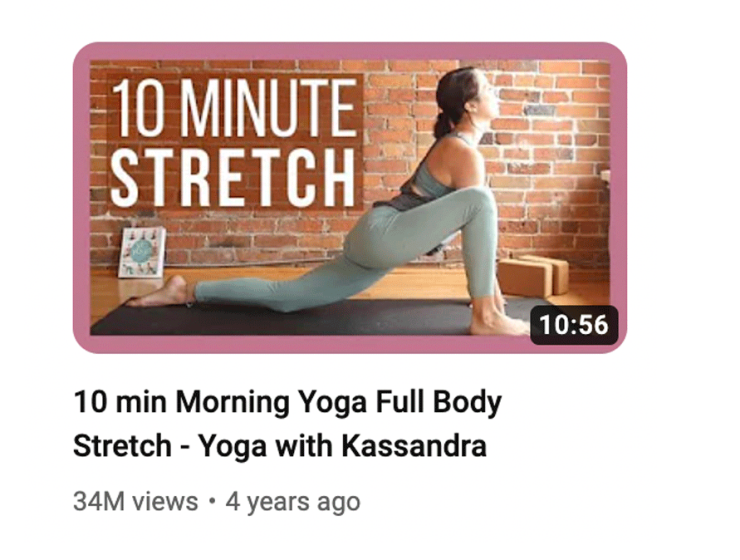Click the pink border of the thumbnail
The width and height of the screenshot is (740, 560).
(x=350, y=51)
